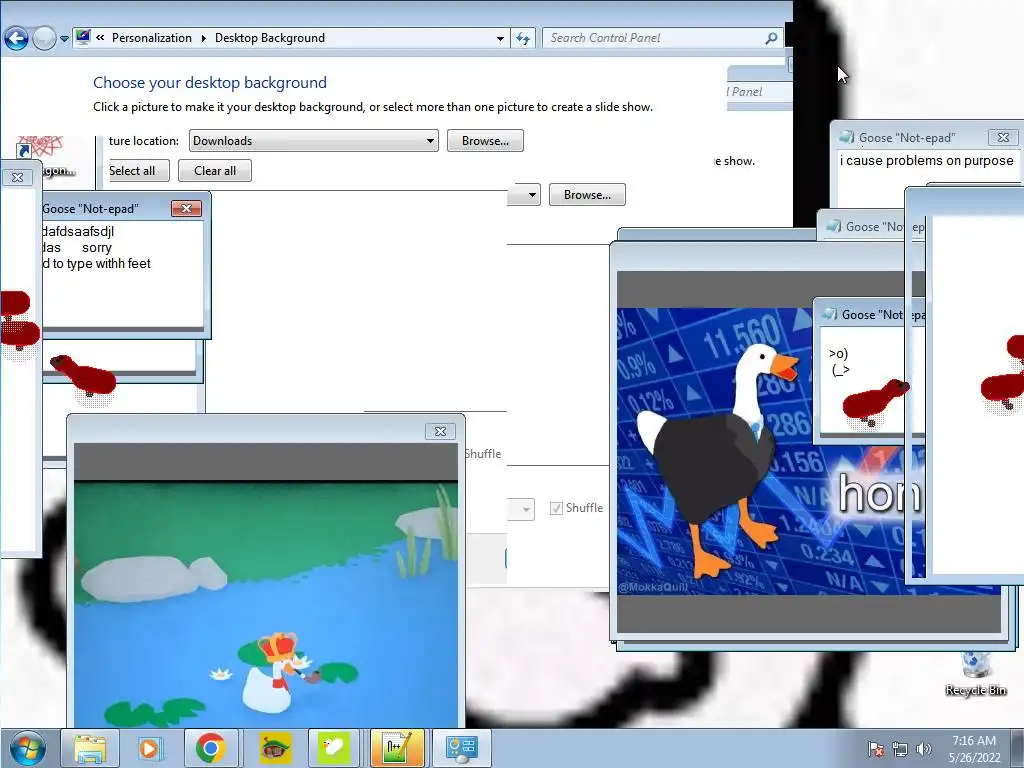This screenshot has width=1024, height=768.
Task: Close the goose pond picture window
Action: (x=440, y=431)
